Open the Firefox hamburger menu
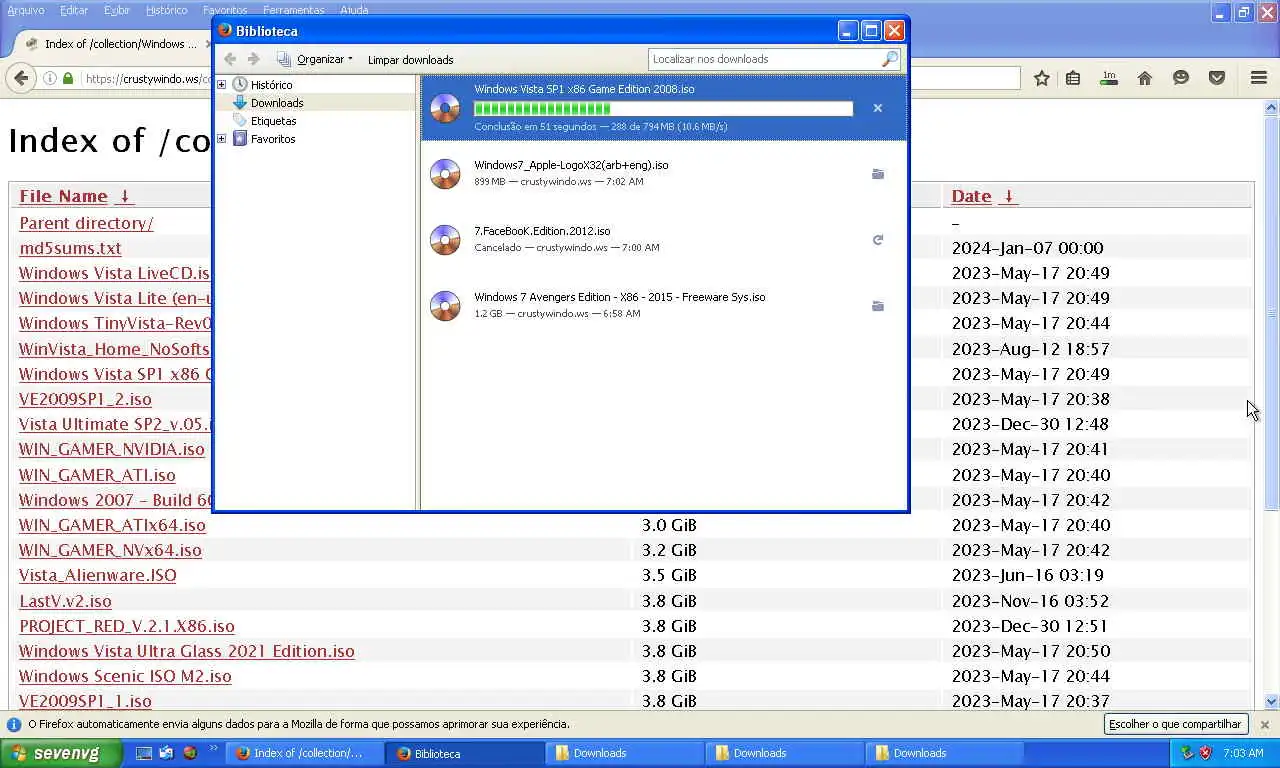Image resolution: width=1280 pixels, height=768 pixels. tap(1259, 78)
